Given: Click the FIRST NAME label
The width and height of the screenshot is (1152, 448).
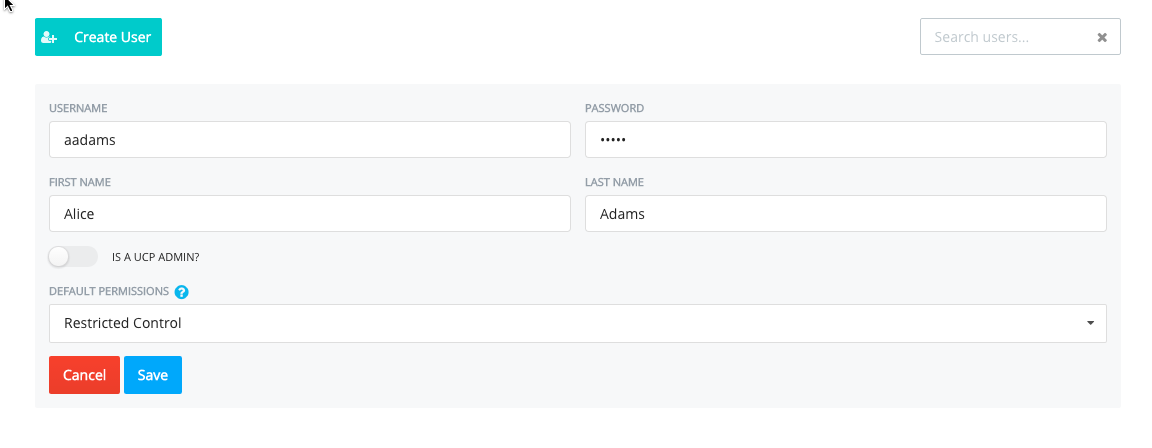Looking at the screenshot, I should click(80, 182).
